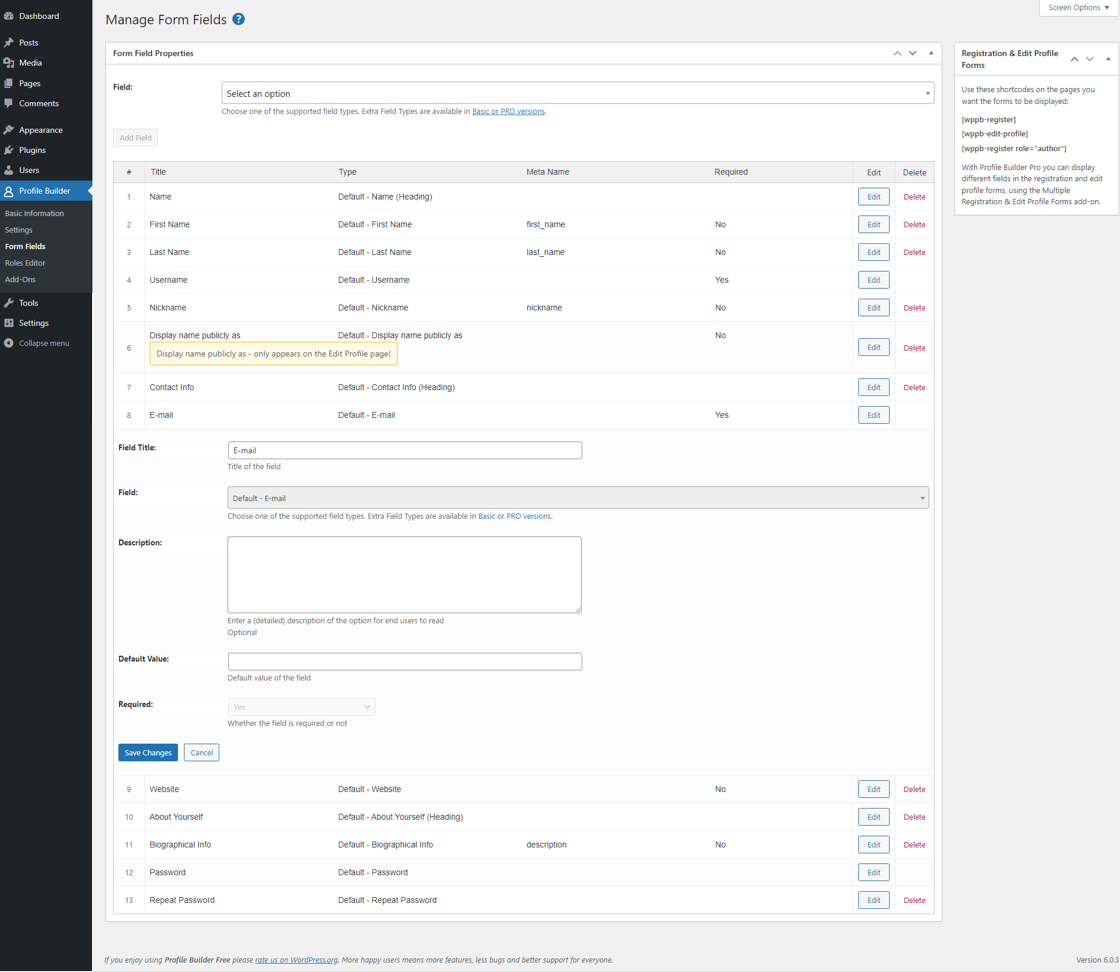Open the Select an option field dropdown

[x=578, y=92]
